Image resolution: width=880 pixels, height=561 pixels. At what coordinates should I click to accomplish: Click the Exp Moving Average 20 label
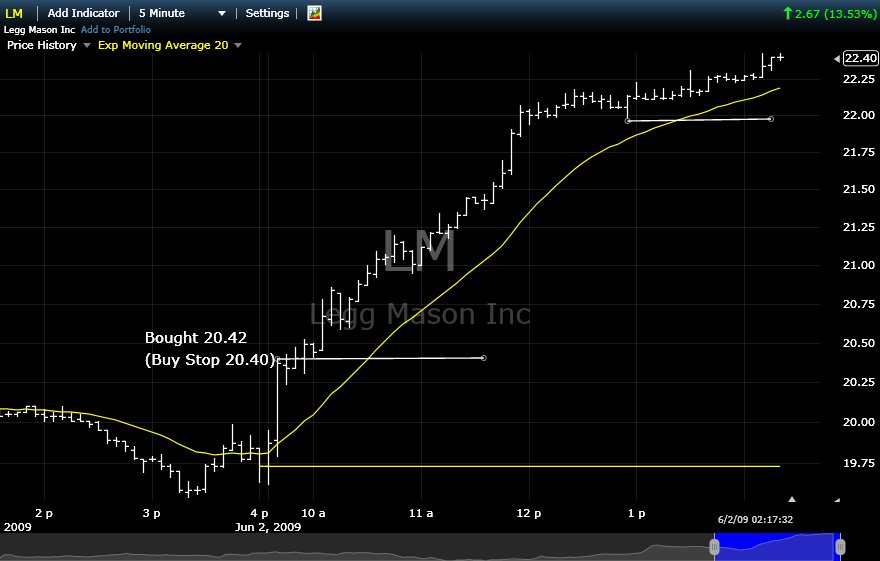click(x=163, y=45)
